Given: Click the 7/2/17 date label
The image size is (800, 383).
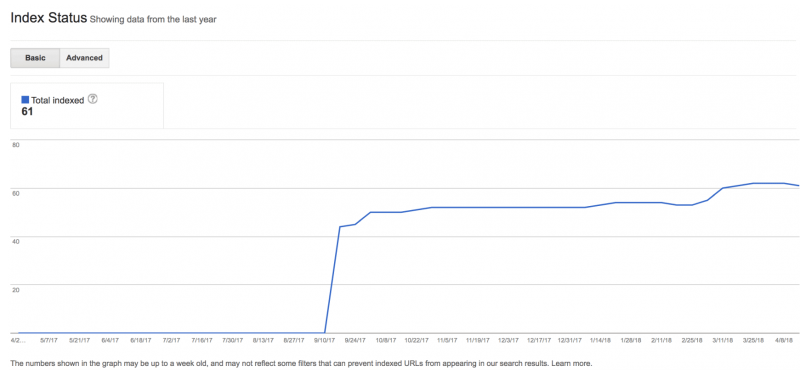Looking at the screenshot, I should click(171, 340).
